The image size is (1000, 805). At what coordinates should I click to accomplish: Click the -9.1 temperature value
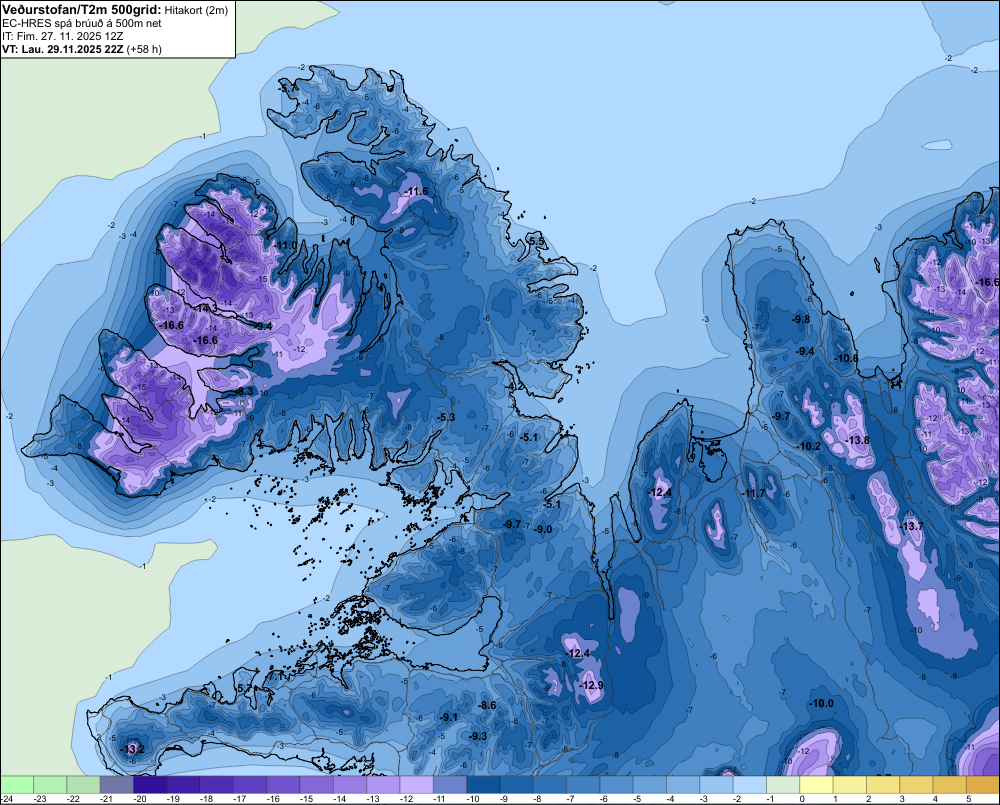(448, 717)
